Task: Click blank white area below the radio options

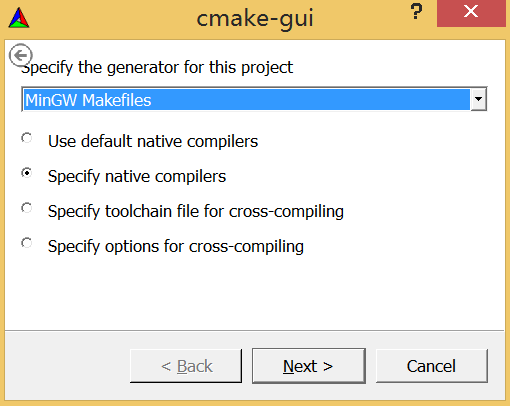Action: coord(255,293)
